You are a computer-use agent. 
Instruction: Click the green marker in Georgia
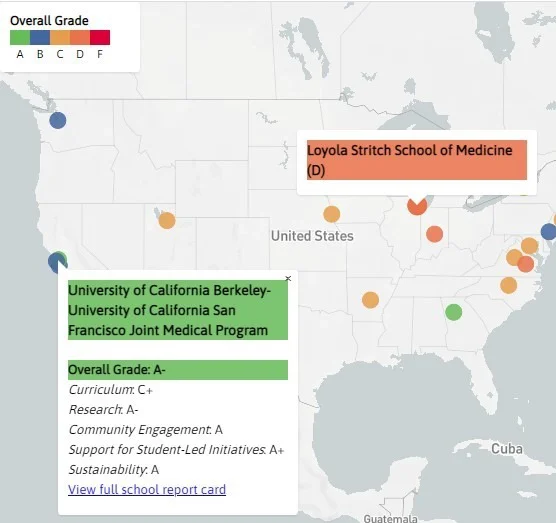click(454, 312)
